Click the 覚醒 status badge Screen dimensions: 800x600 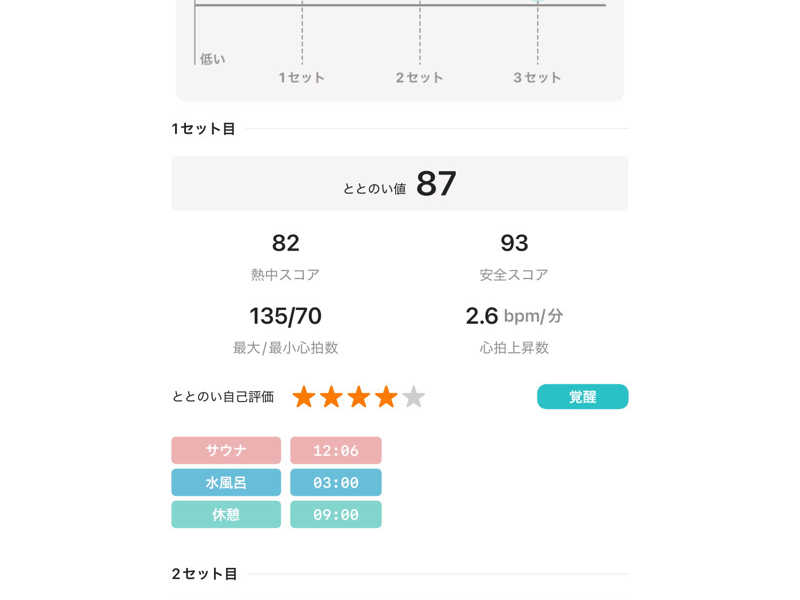[x=582, y=397]
